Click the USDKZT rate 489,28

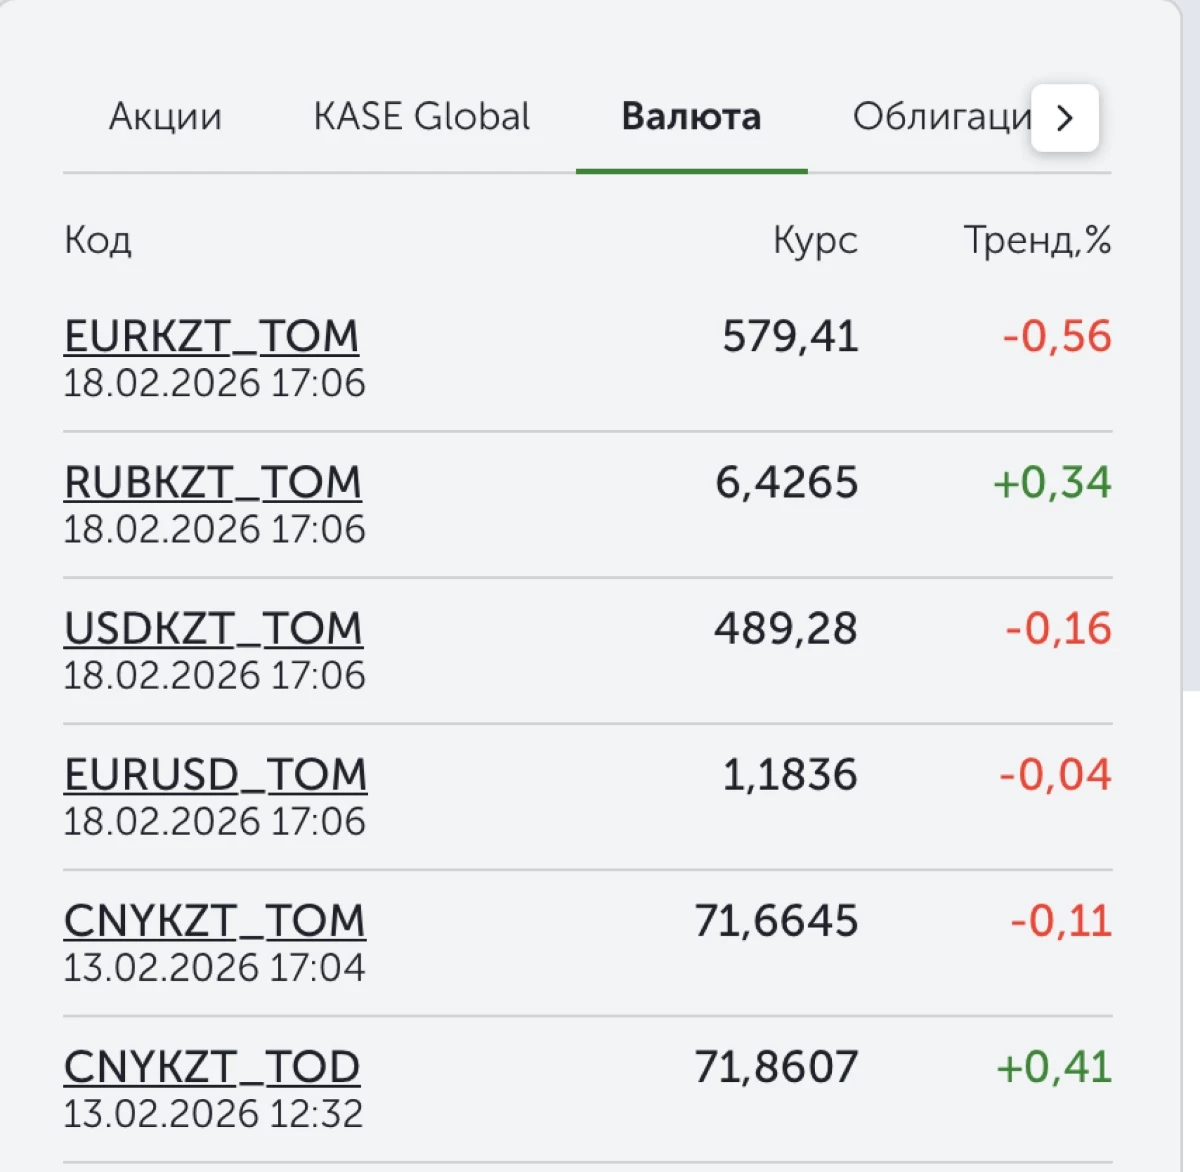(x=785, y=628)
